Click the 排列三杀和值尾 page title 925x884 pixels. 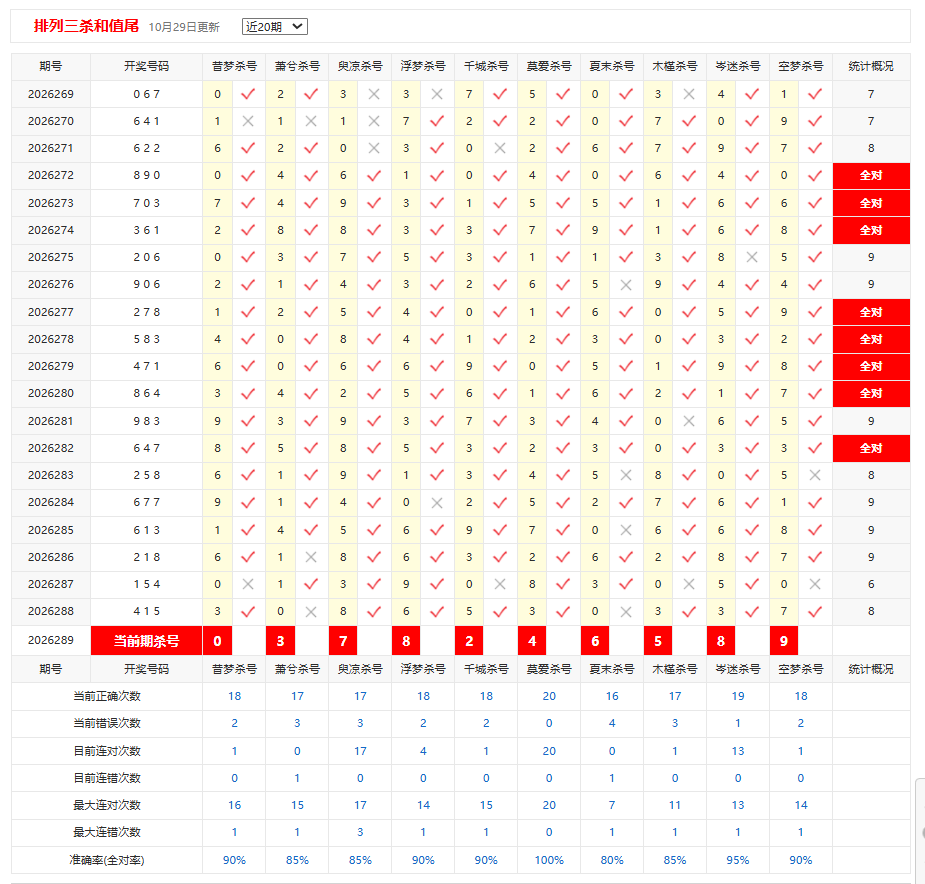coord(86,26)
